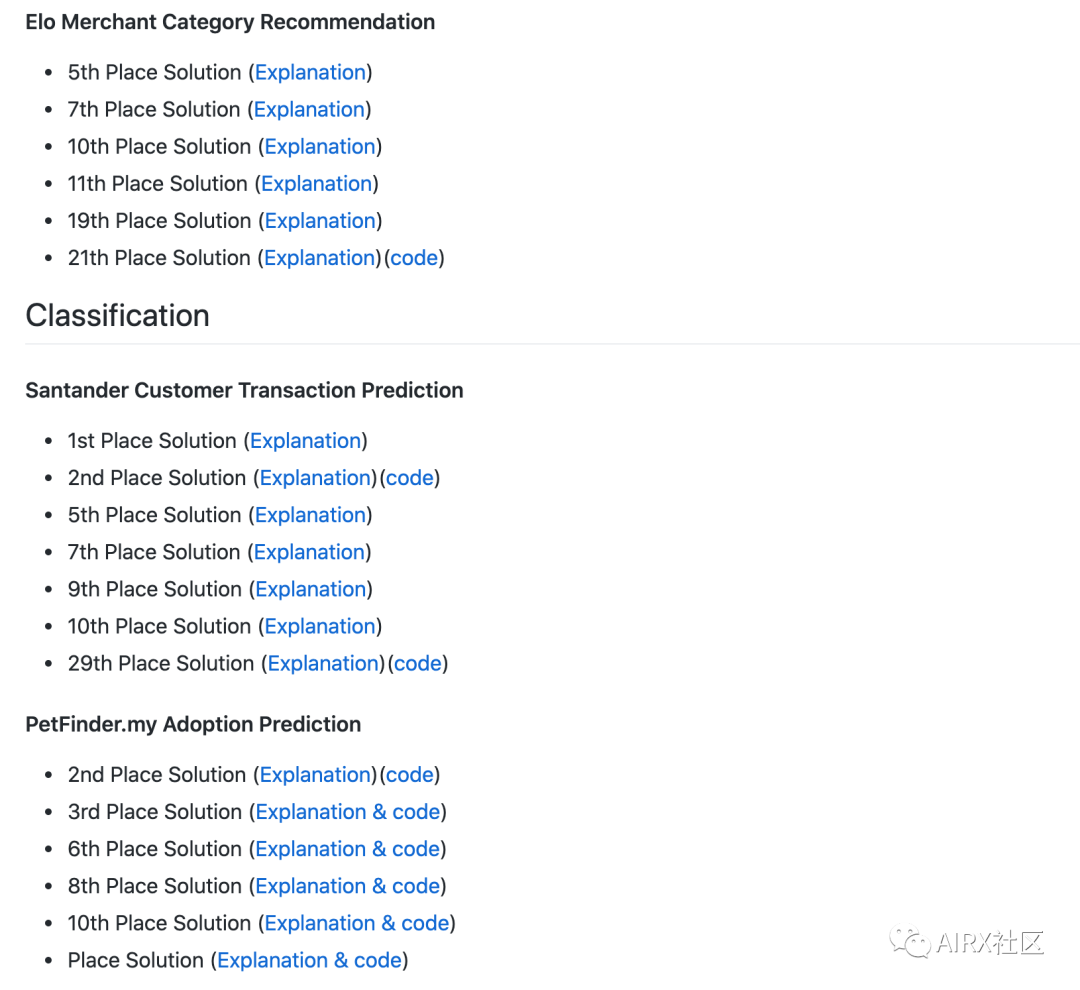Open Santander 29th Place Solution Explanation link
This screenshot has height=990, width=1080.
(x=324, y=663)
